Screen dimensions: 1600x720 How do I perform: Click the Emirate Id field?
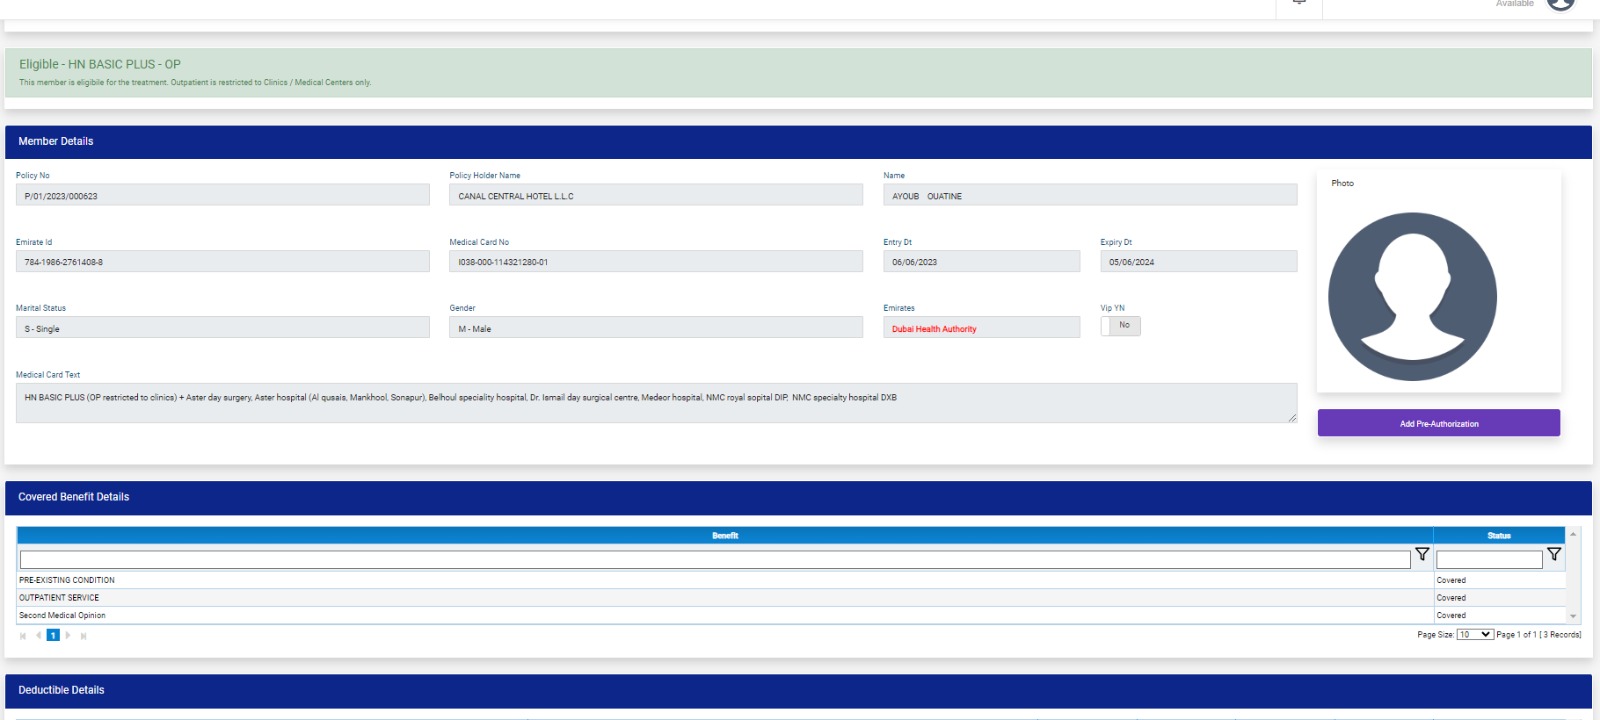click(223, 261)
